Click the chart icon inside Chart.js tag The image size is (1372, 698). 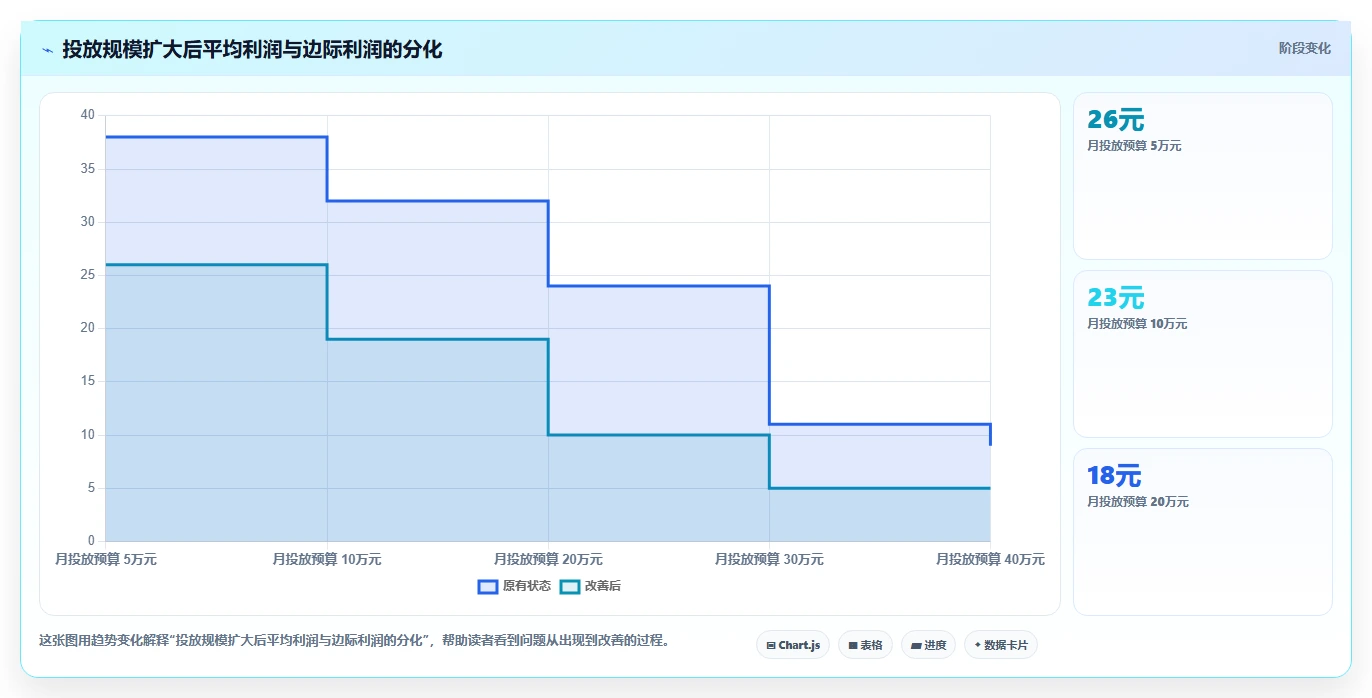point(771,646)
